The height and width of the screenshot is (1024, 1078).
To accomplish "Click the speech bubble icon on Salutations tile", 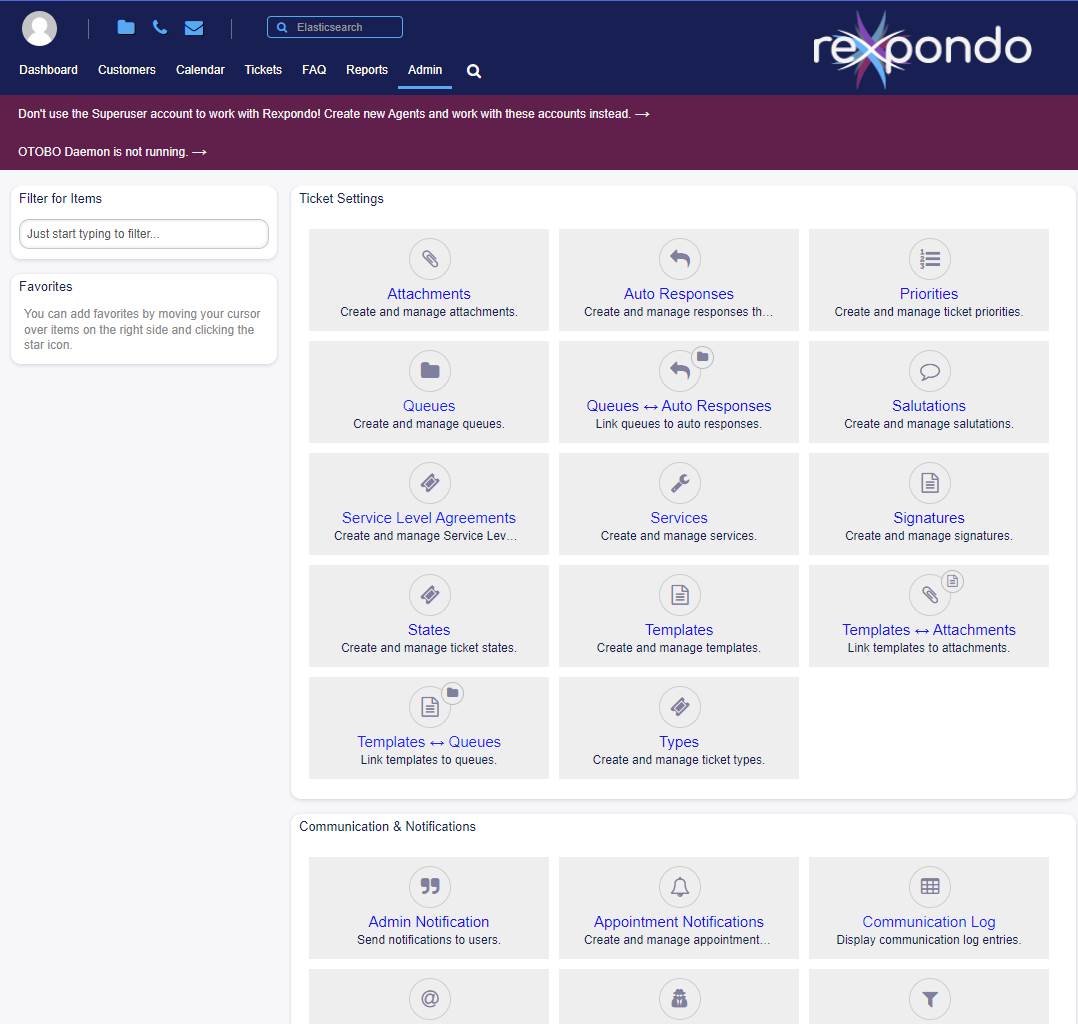I will (x=929, y=370).
